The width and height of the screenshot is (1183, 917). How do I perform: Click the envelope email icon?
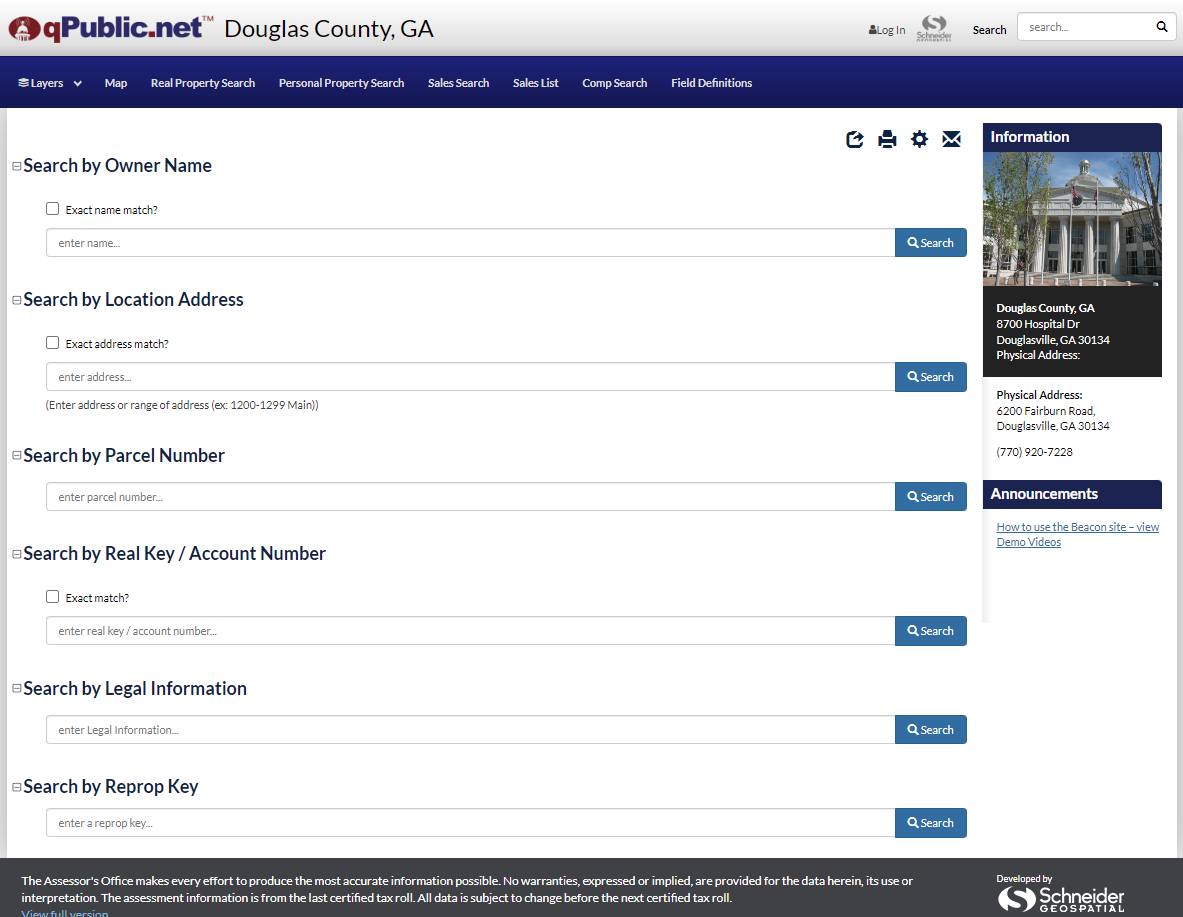click(951, 139)
